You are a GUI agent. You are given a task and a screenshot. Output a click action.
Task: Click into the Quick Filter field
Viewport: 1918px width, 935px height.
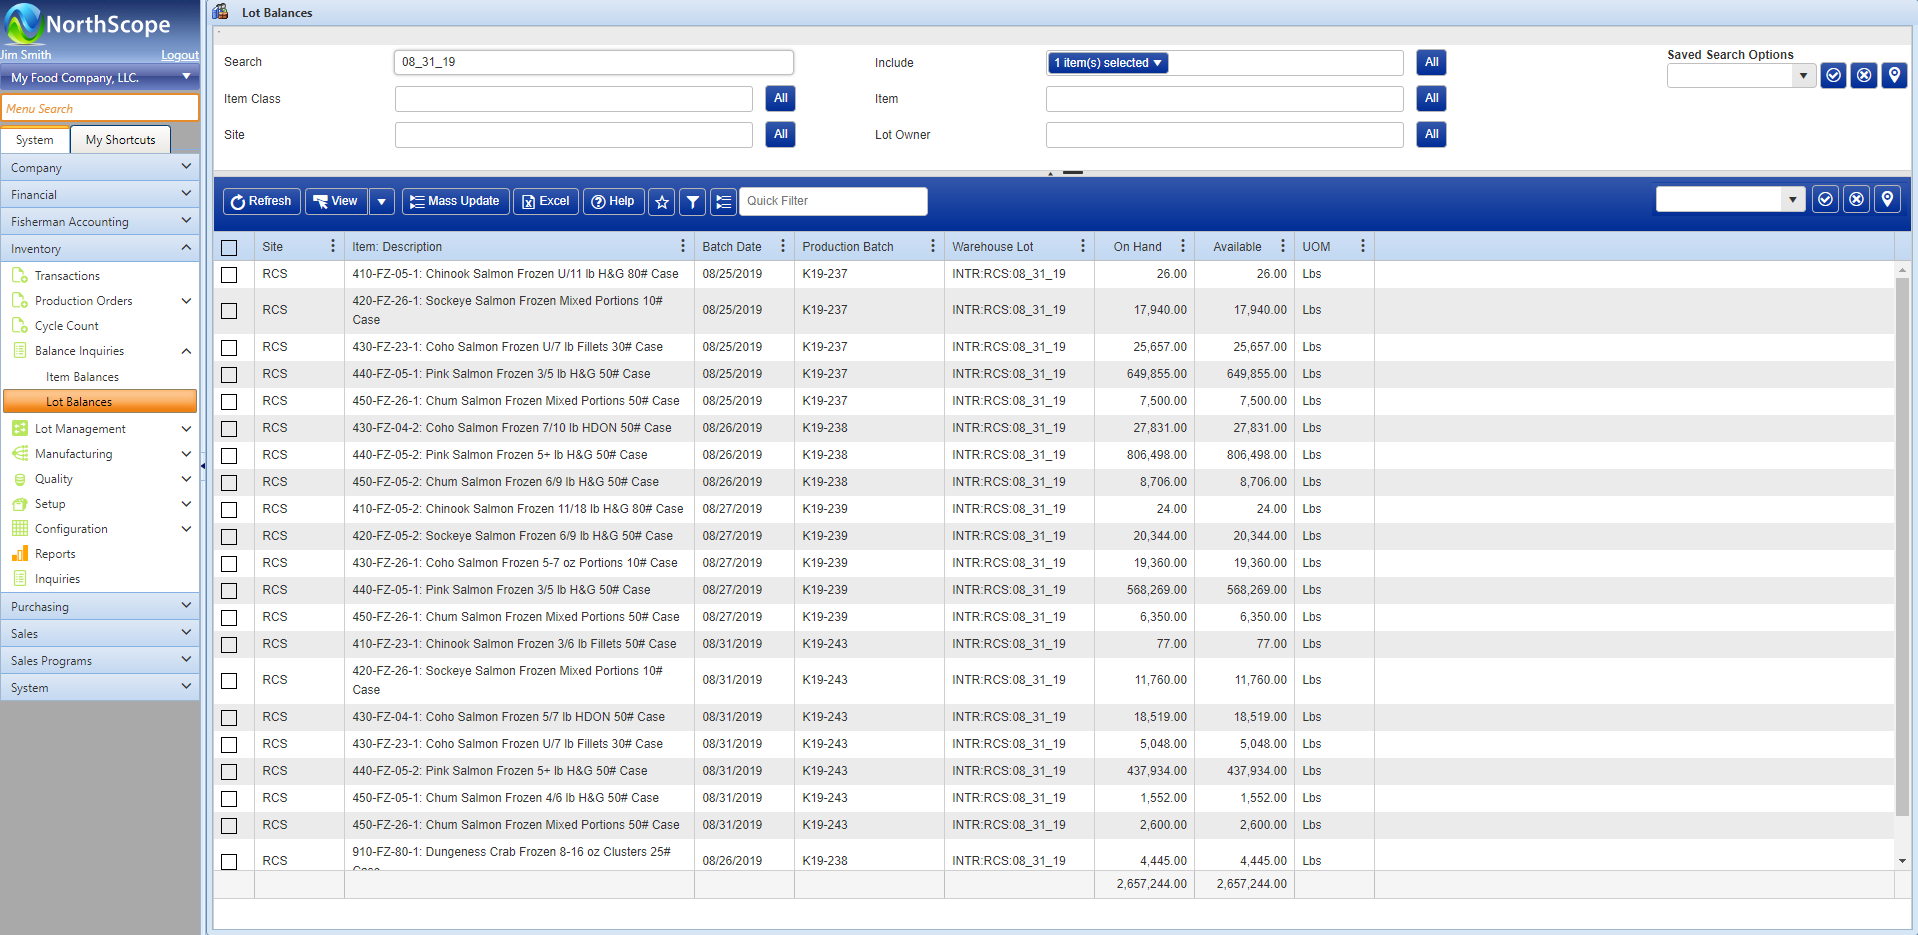point(832,202)
